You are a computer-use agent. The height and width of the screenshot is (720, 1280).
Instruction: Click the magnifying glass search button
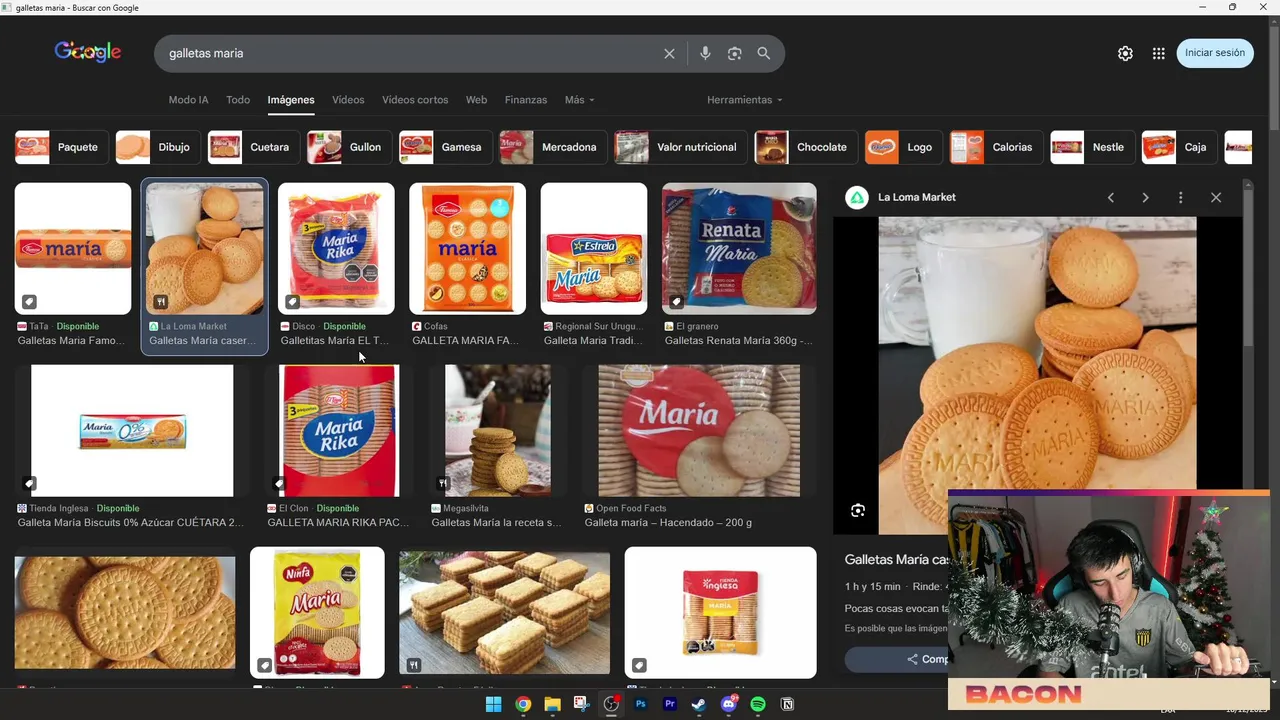763,54
